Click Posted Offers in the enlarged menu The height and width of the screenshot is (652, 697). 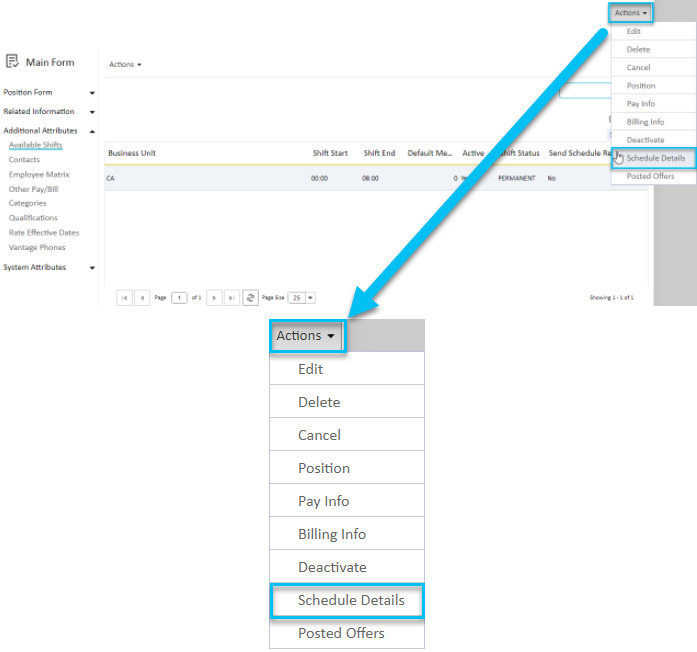click(x=347, y=633)
